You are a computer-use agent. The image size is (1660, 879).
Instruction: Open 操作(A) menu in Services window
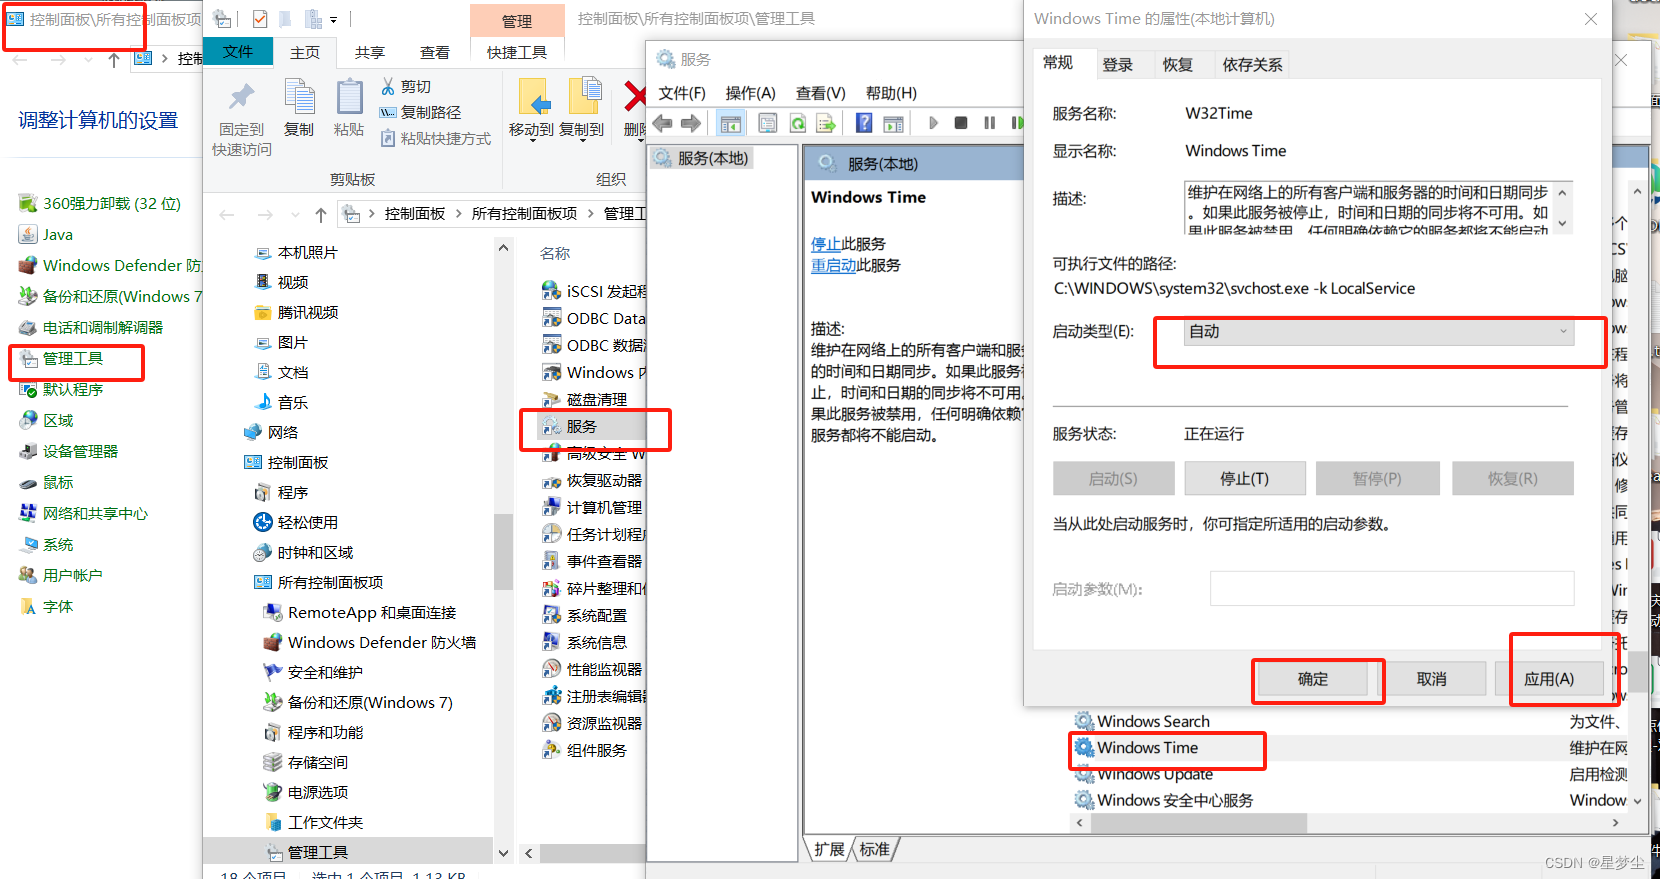(751, 93)
